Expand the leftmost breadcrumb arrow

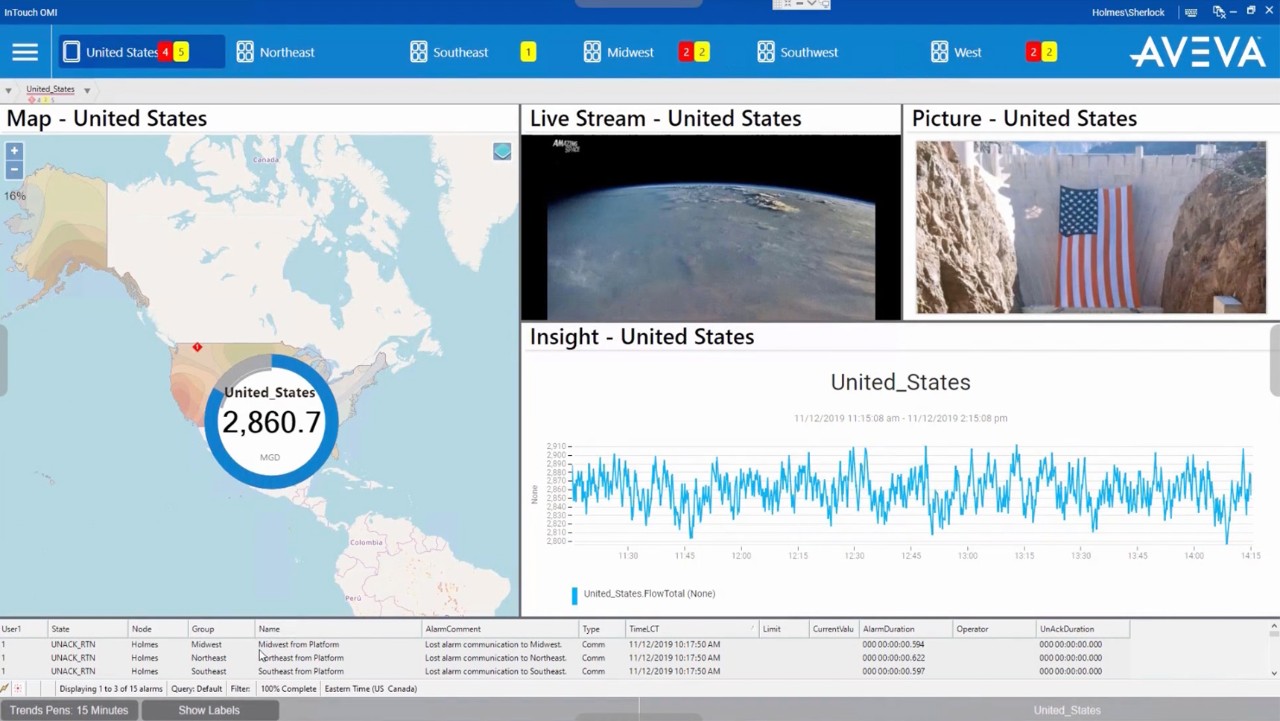8,90
